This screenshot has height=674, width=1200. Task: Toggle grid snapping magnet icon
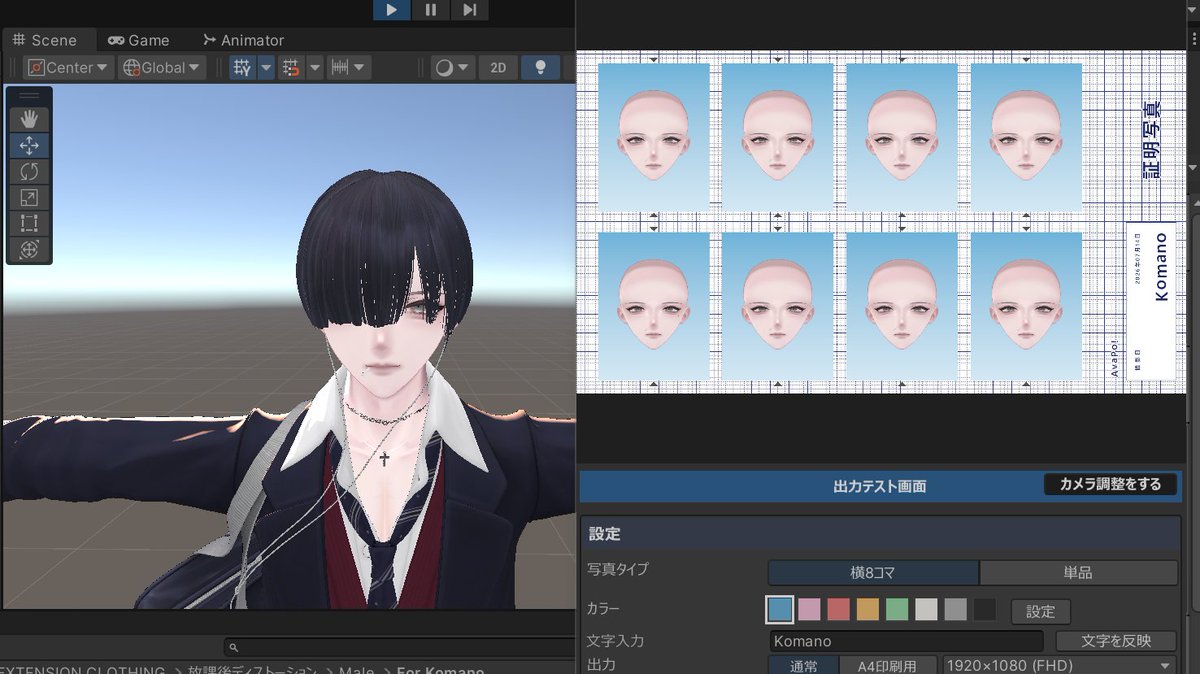(291, 67)
